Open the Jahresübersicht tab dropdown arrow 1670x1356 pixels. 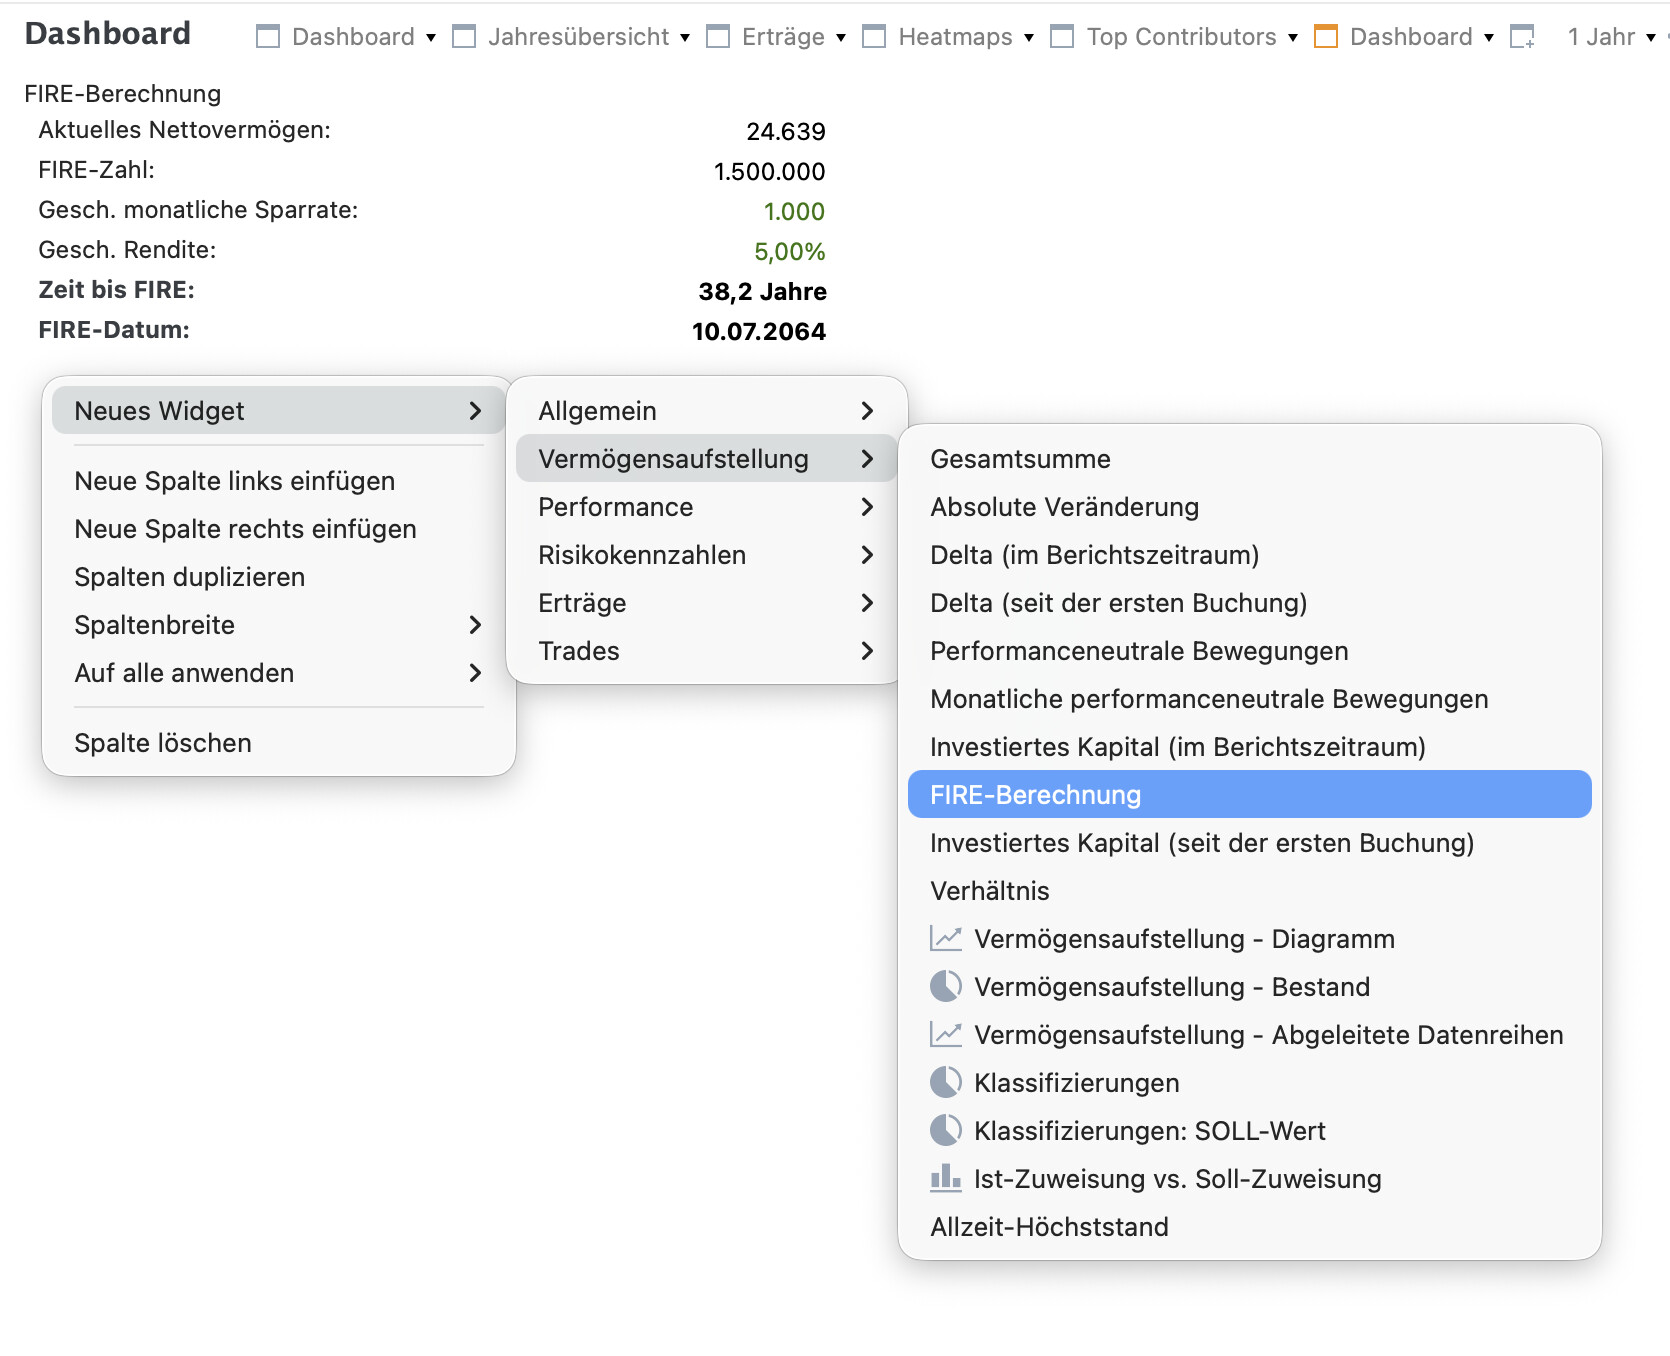click(x=685, y=38)
